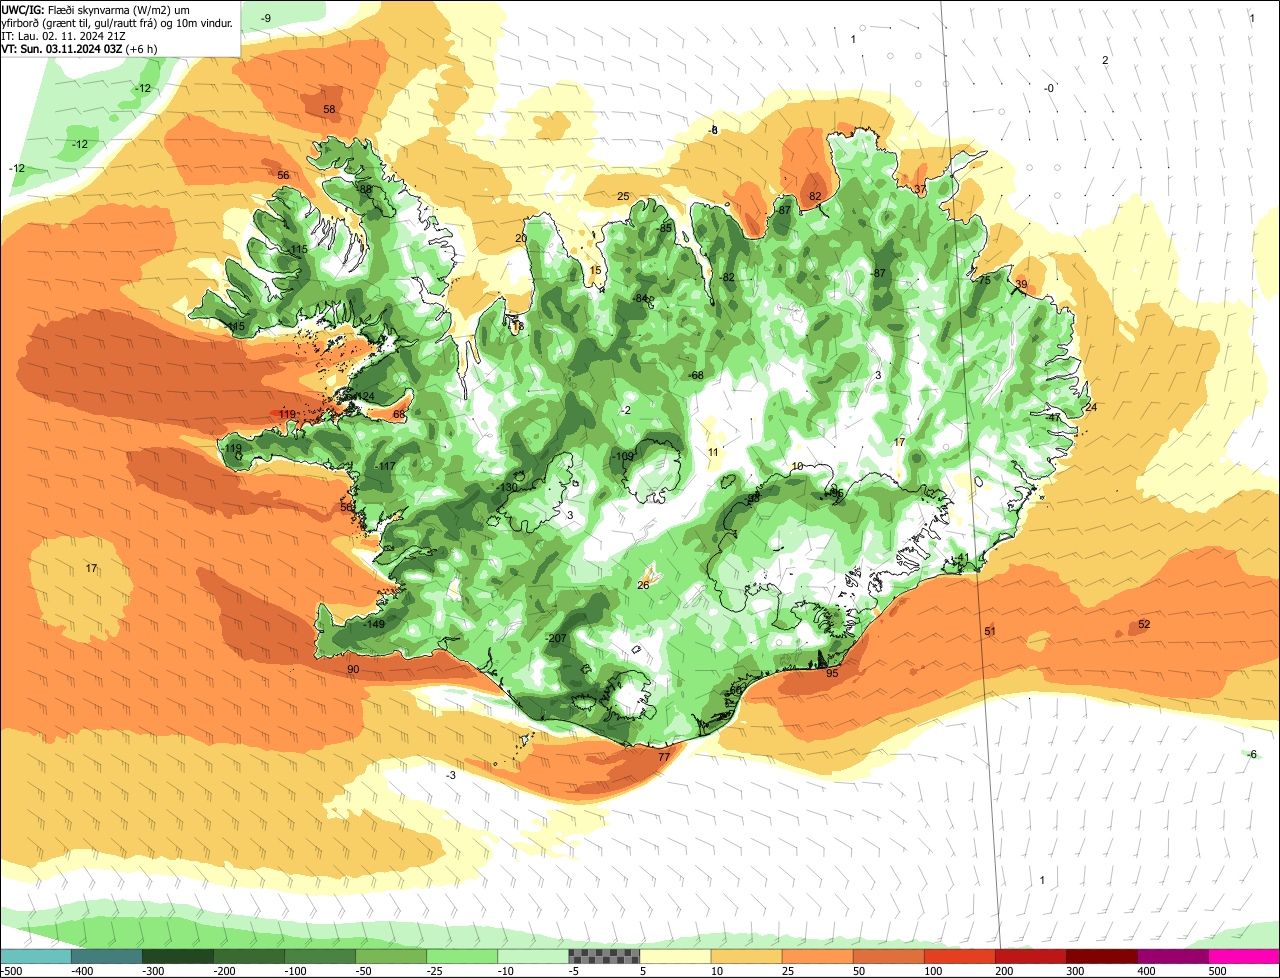Click the '-75' value in northeast Iceland
Viewport: 1280px width, 978px height.
coord(983,280)
